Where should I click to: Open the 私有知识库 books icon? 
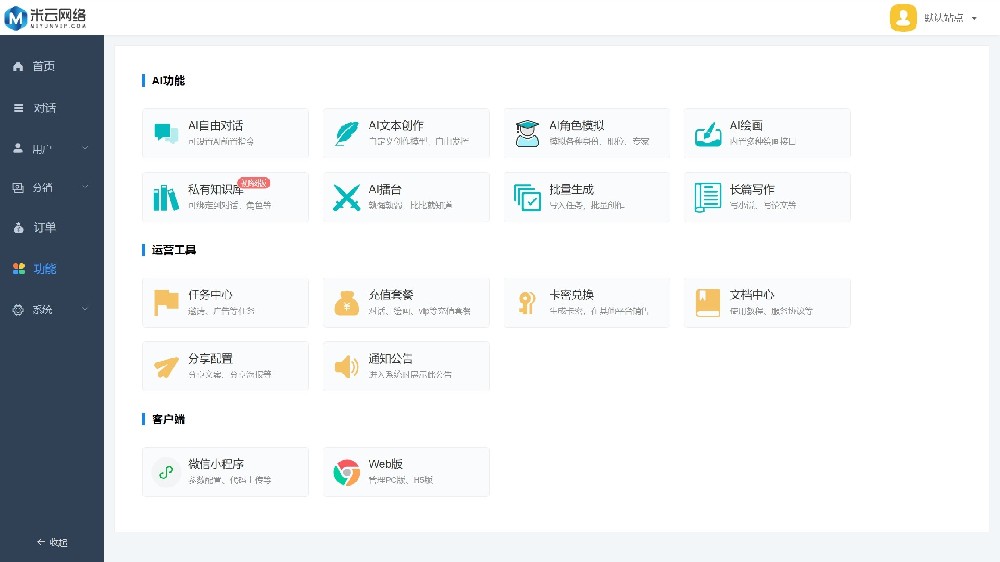(x=166, y=198)
